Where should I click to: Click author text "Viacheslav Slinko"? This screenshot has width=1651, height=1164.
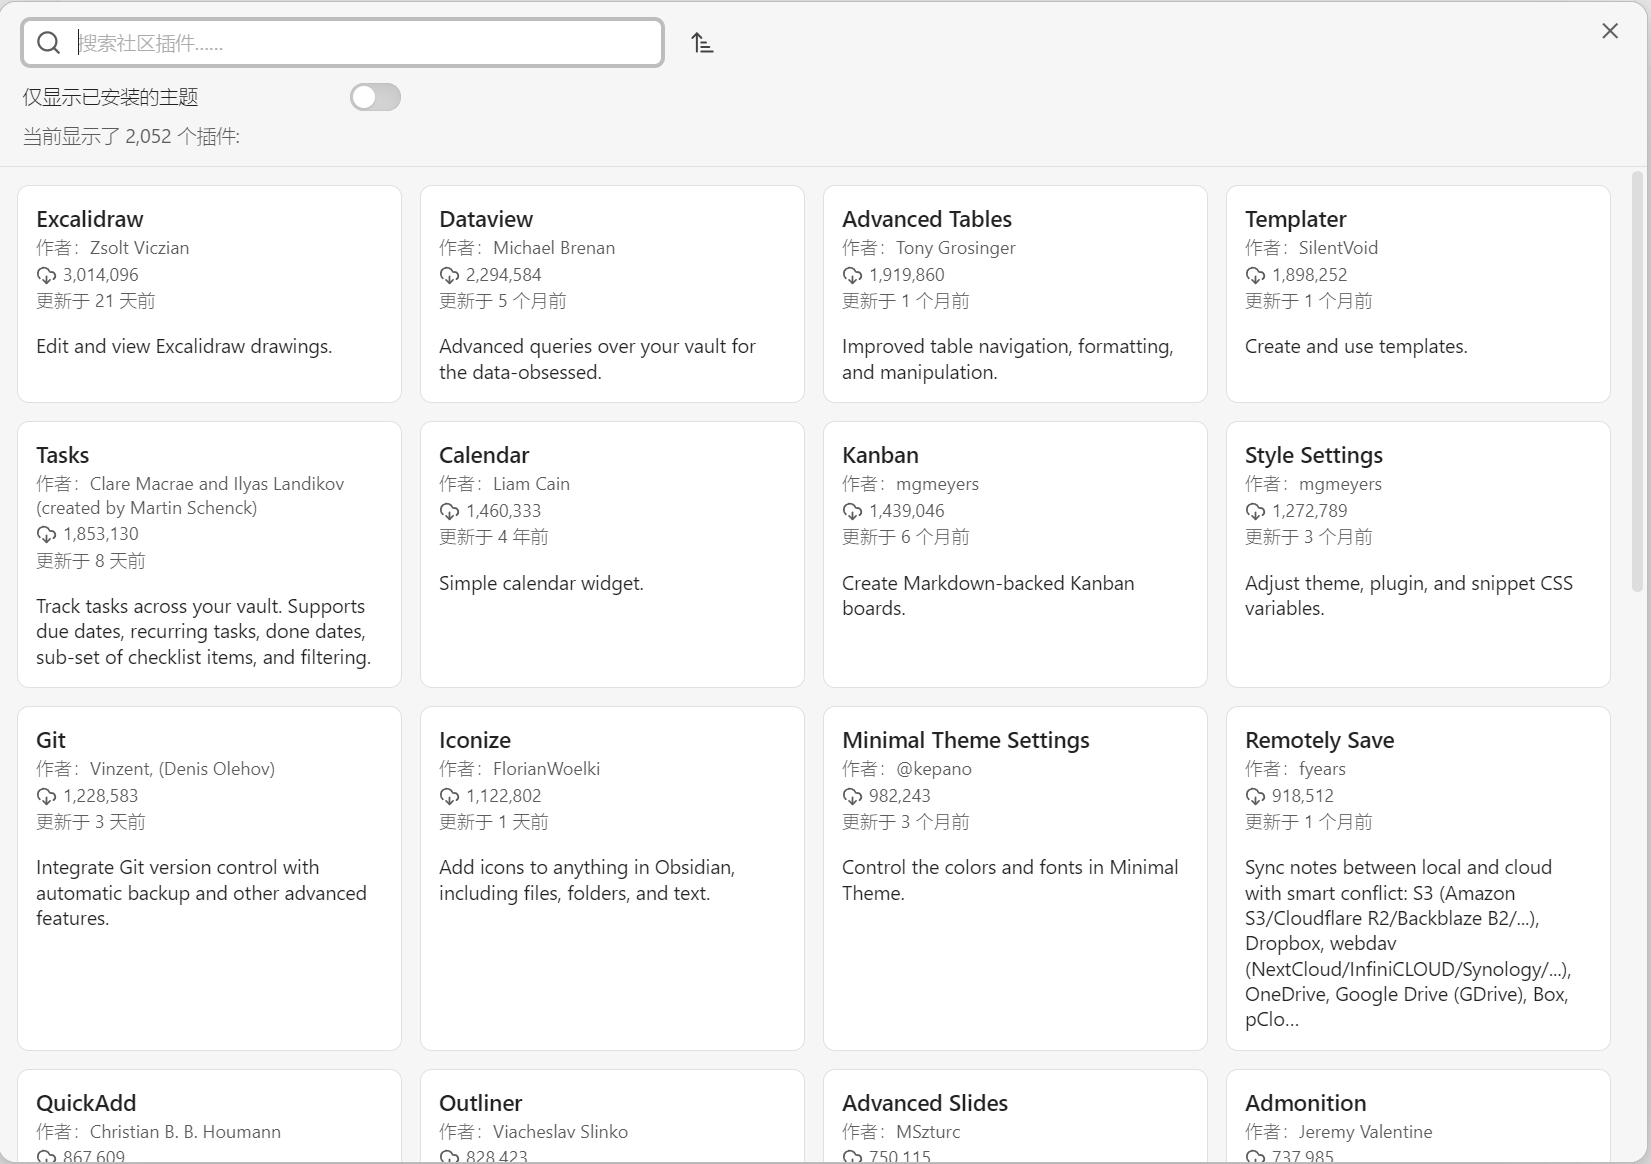click(x=560, y=1132)
